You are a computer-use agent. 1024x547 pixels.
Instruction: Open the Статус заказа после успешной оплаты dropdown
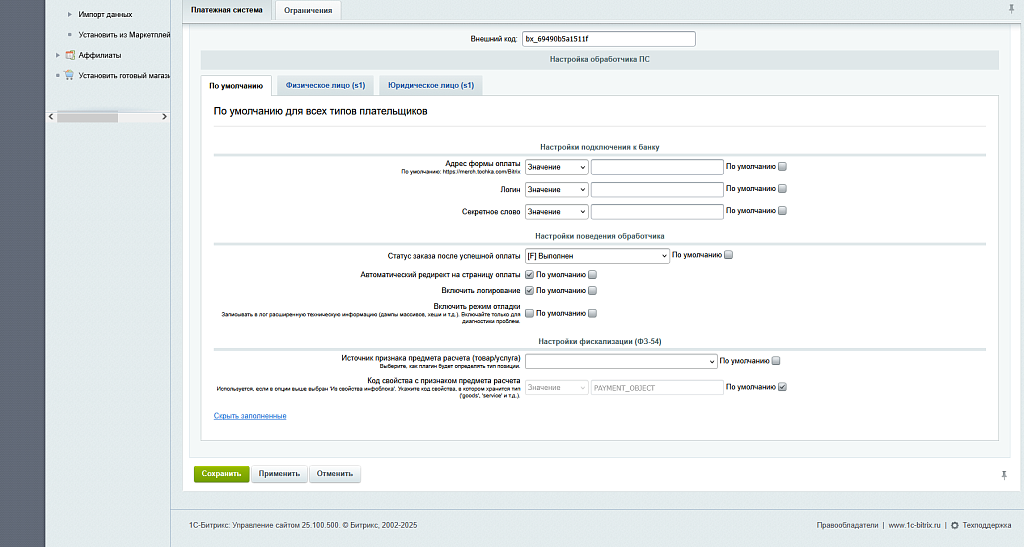(596, 256)
